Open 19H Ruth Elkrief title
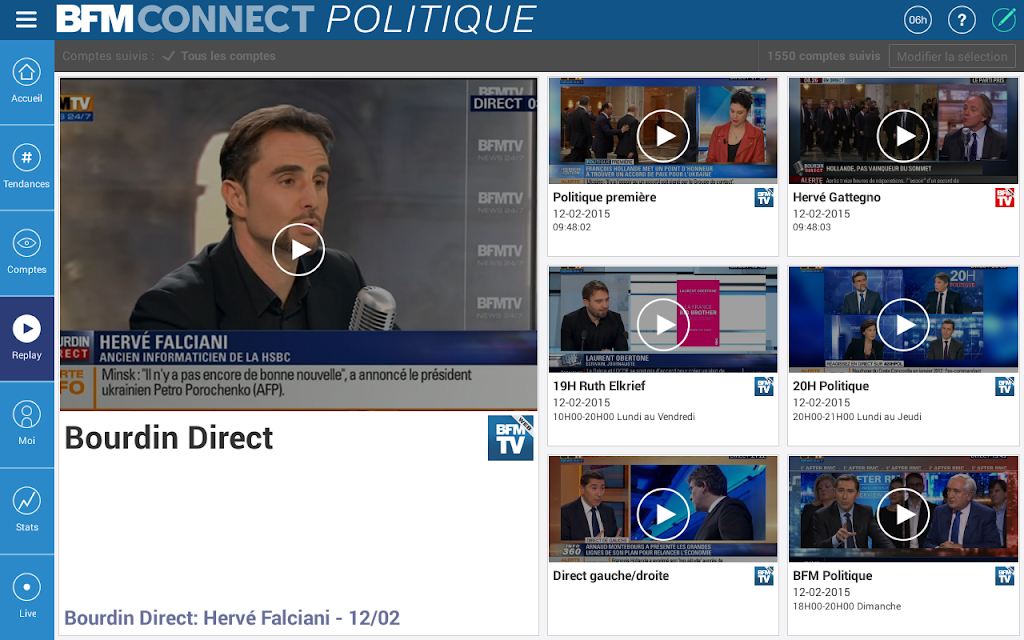The height and width of the screenshot is (640, 1024). (x=599, y=386)
